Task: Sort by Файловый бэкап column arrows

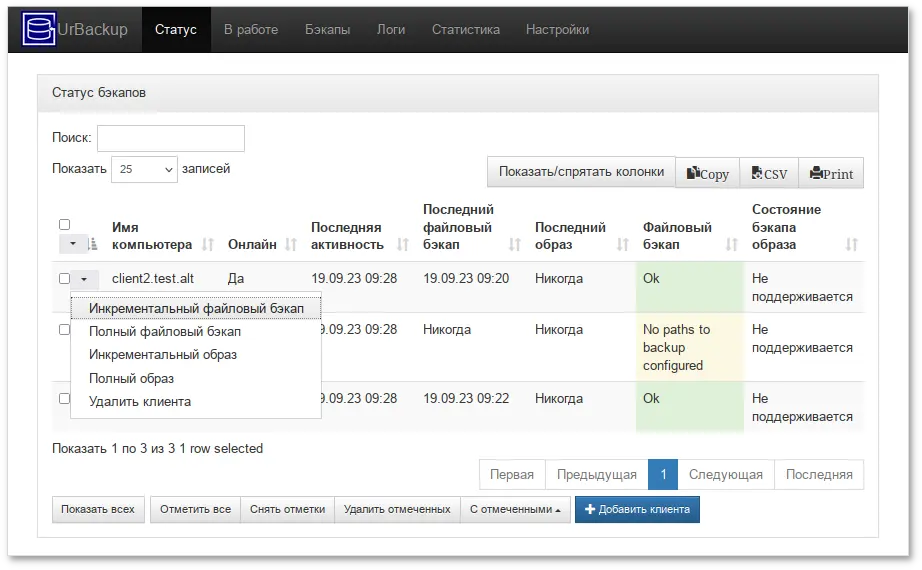Action: [x=731, y=245]
